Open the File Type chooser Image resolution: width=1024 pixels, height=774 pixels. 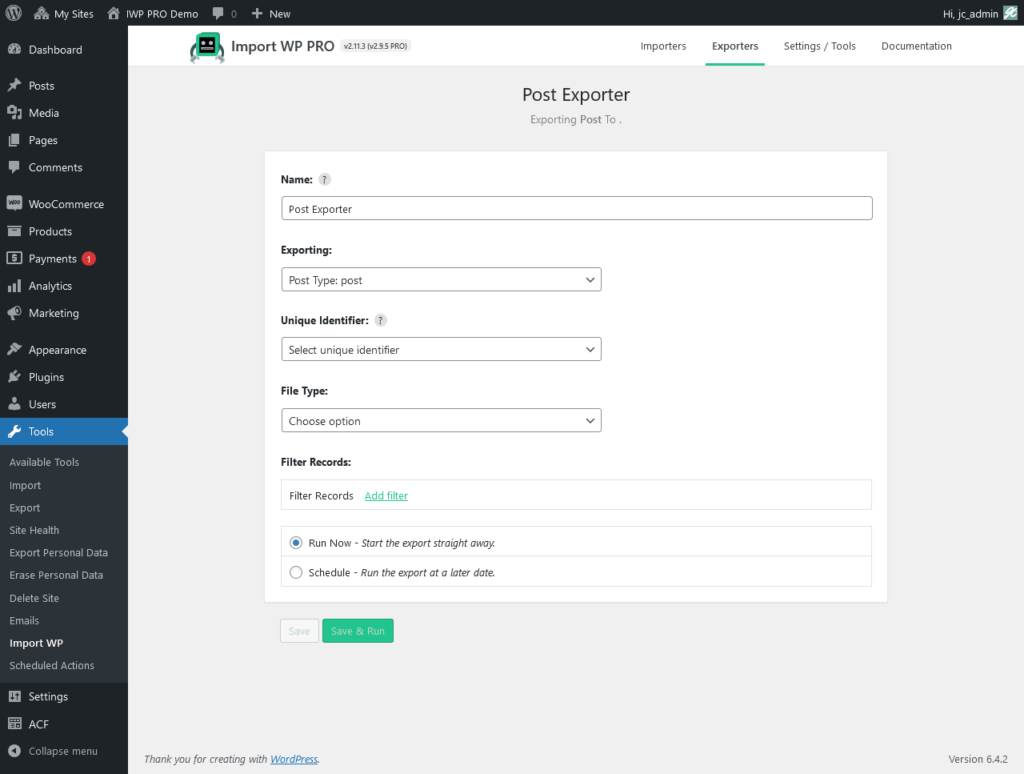[x=441, y=420]
